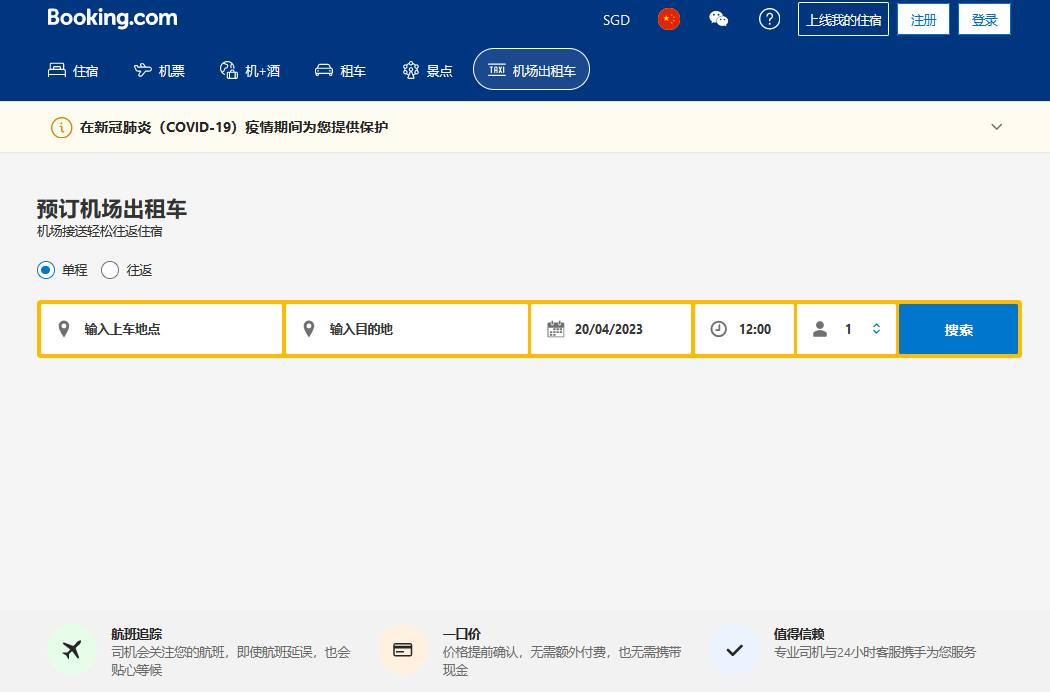1050x695 pixels.
Task: Open the China flag language selector
Action: click(668, 19)
